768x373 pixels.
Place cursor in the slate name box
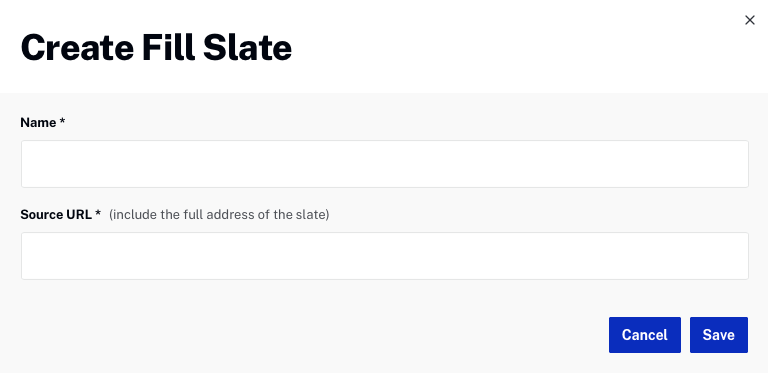(x=384, y=164)
